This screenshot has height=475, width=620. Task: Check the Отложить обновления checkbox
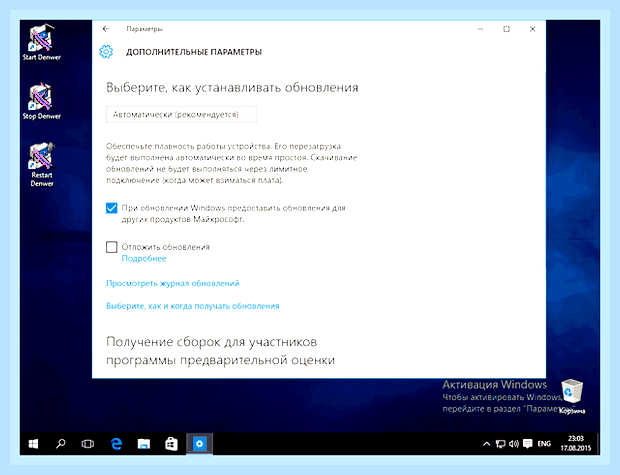(112, 247)
